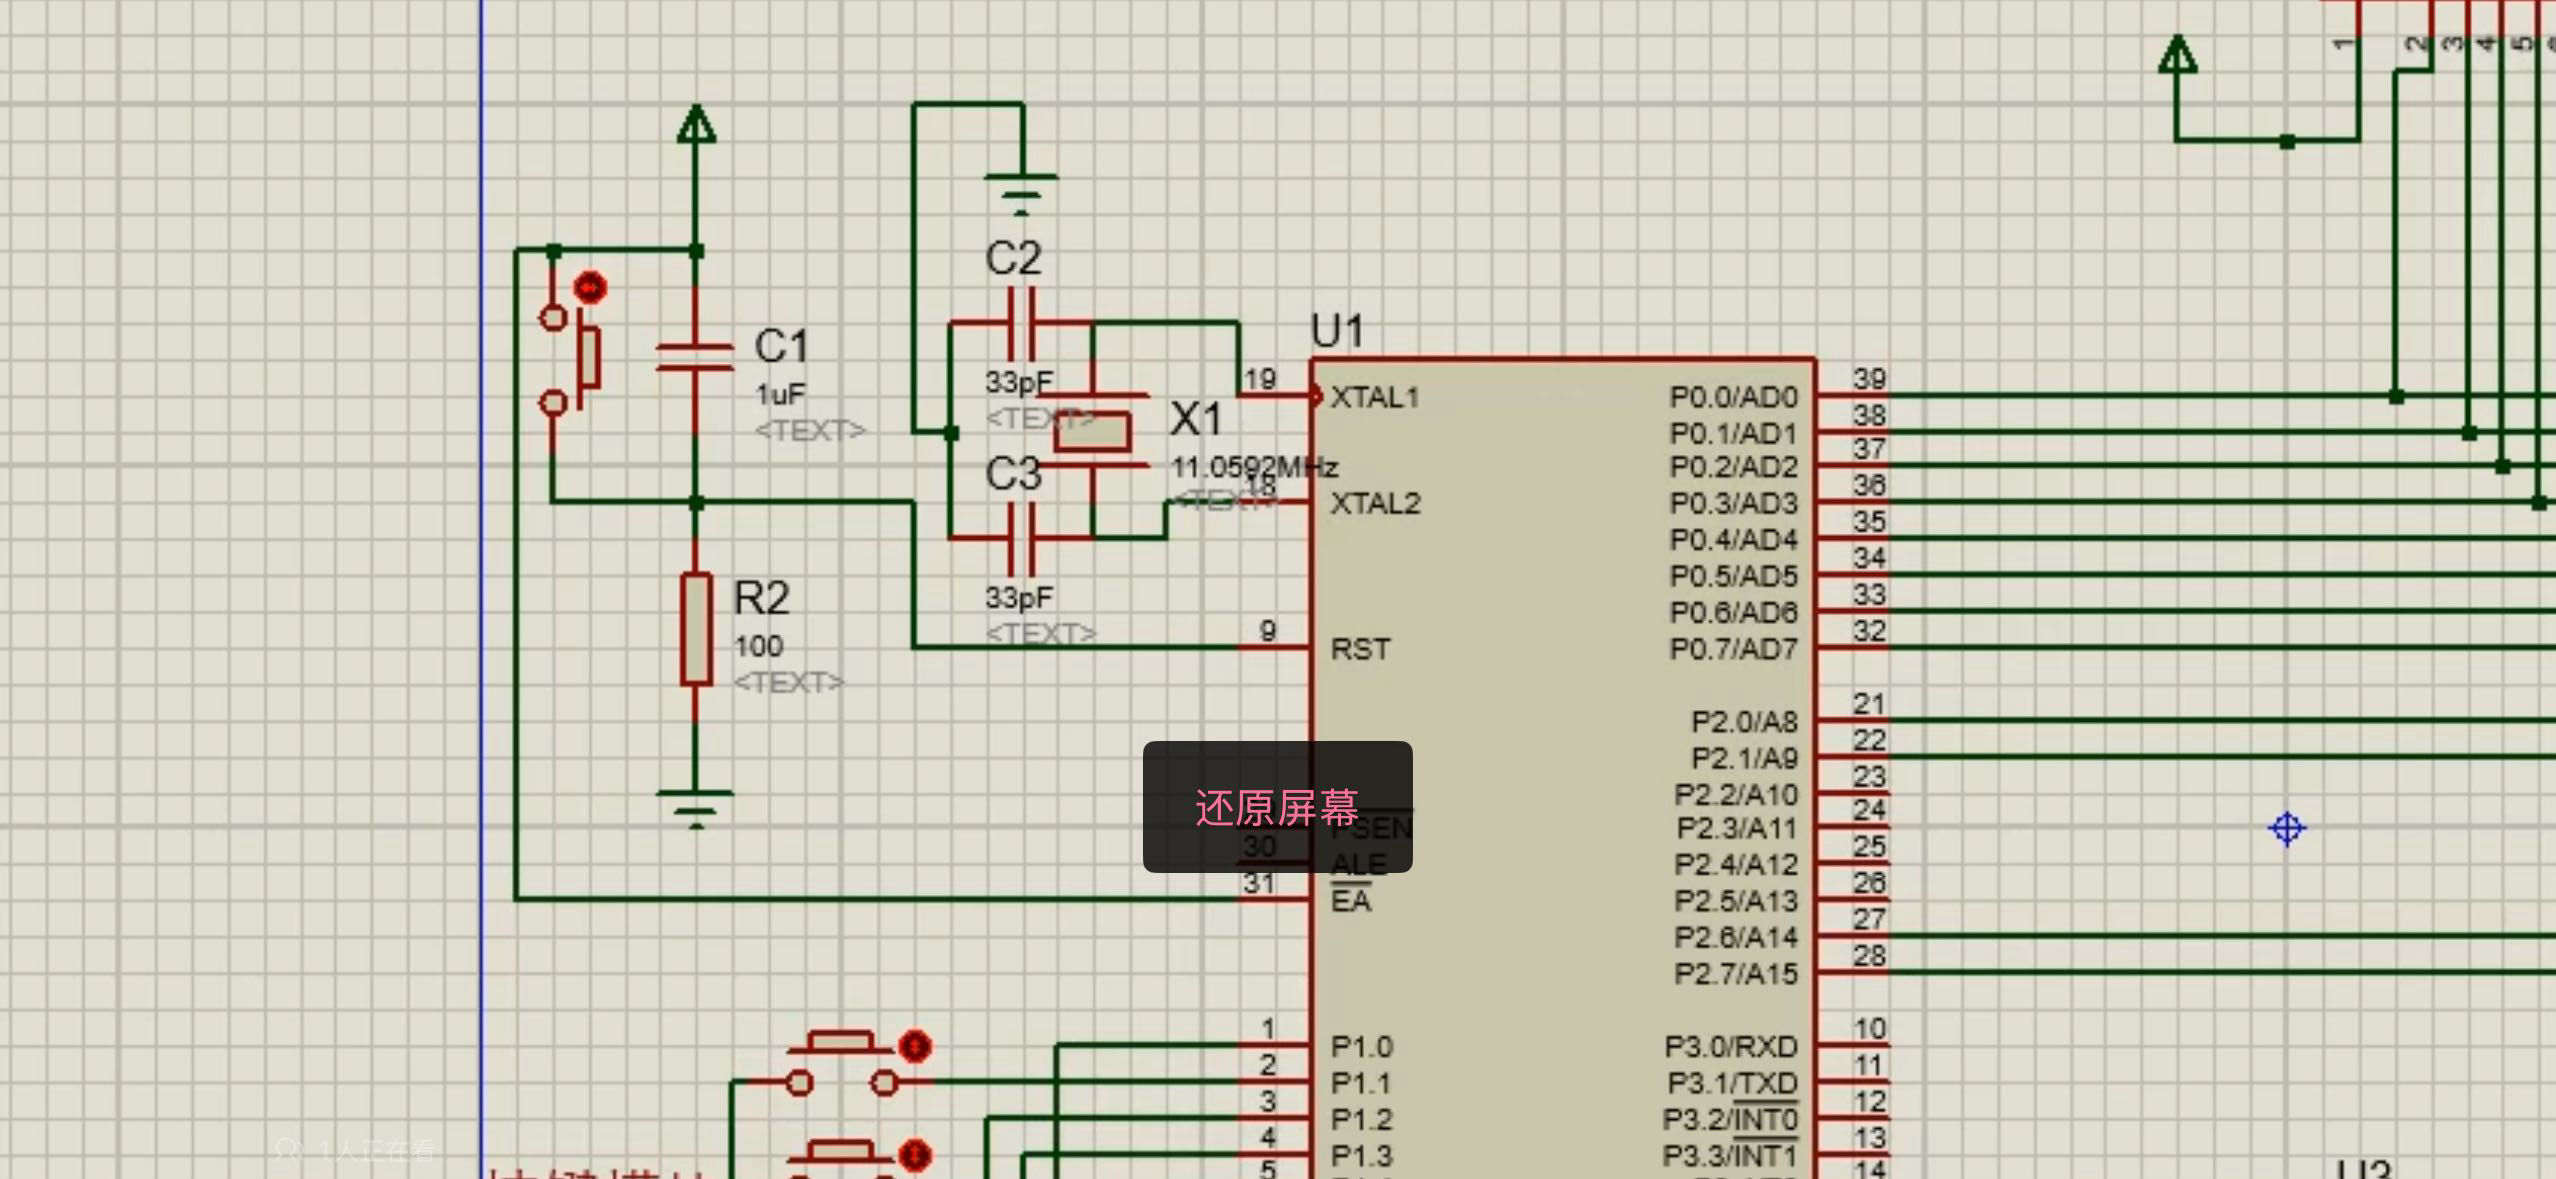Toggle red dot of upper P1 push button

click(x=914, y=1046)
